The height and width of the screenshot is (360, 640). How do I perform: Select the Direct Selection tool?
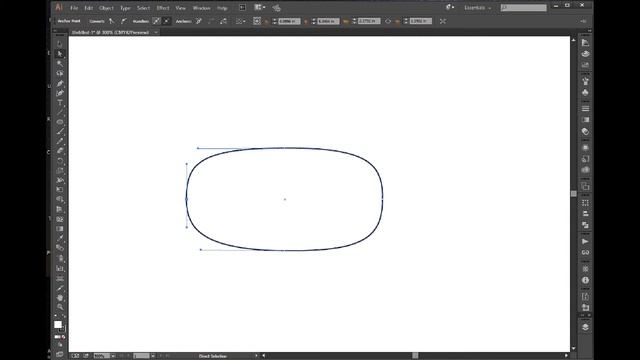tap(60, 54)
